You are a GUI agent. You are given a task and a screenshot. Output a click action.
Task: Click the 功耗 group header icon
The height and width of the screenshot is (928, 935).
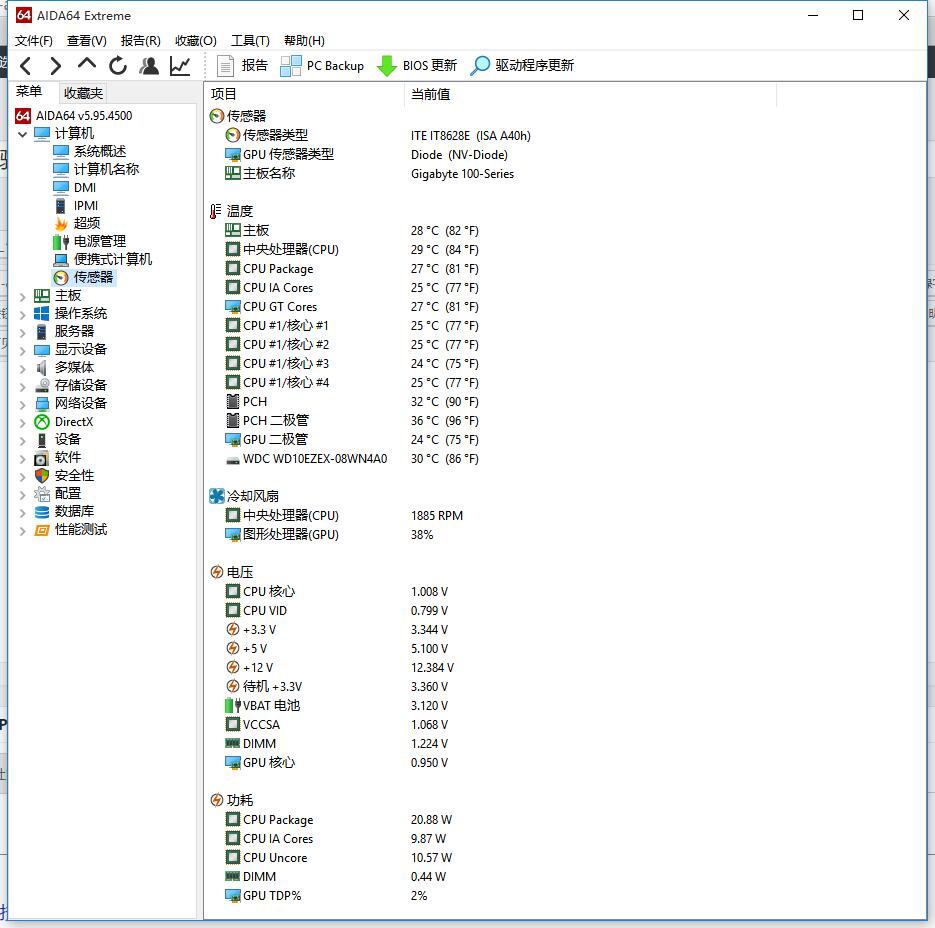click(x=217, y=801)
